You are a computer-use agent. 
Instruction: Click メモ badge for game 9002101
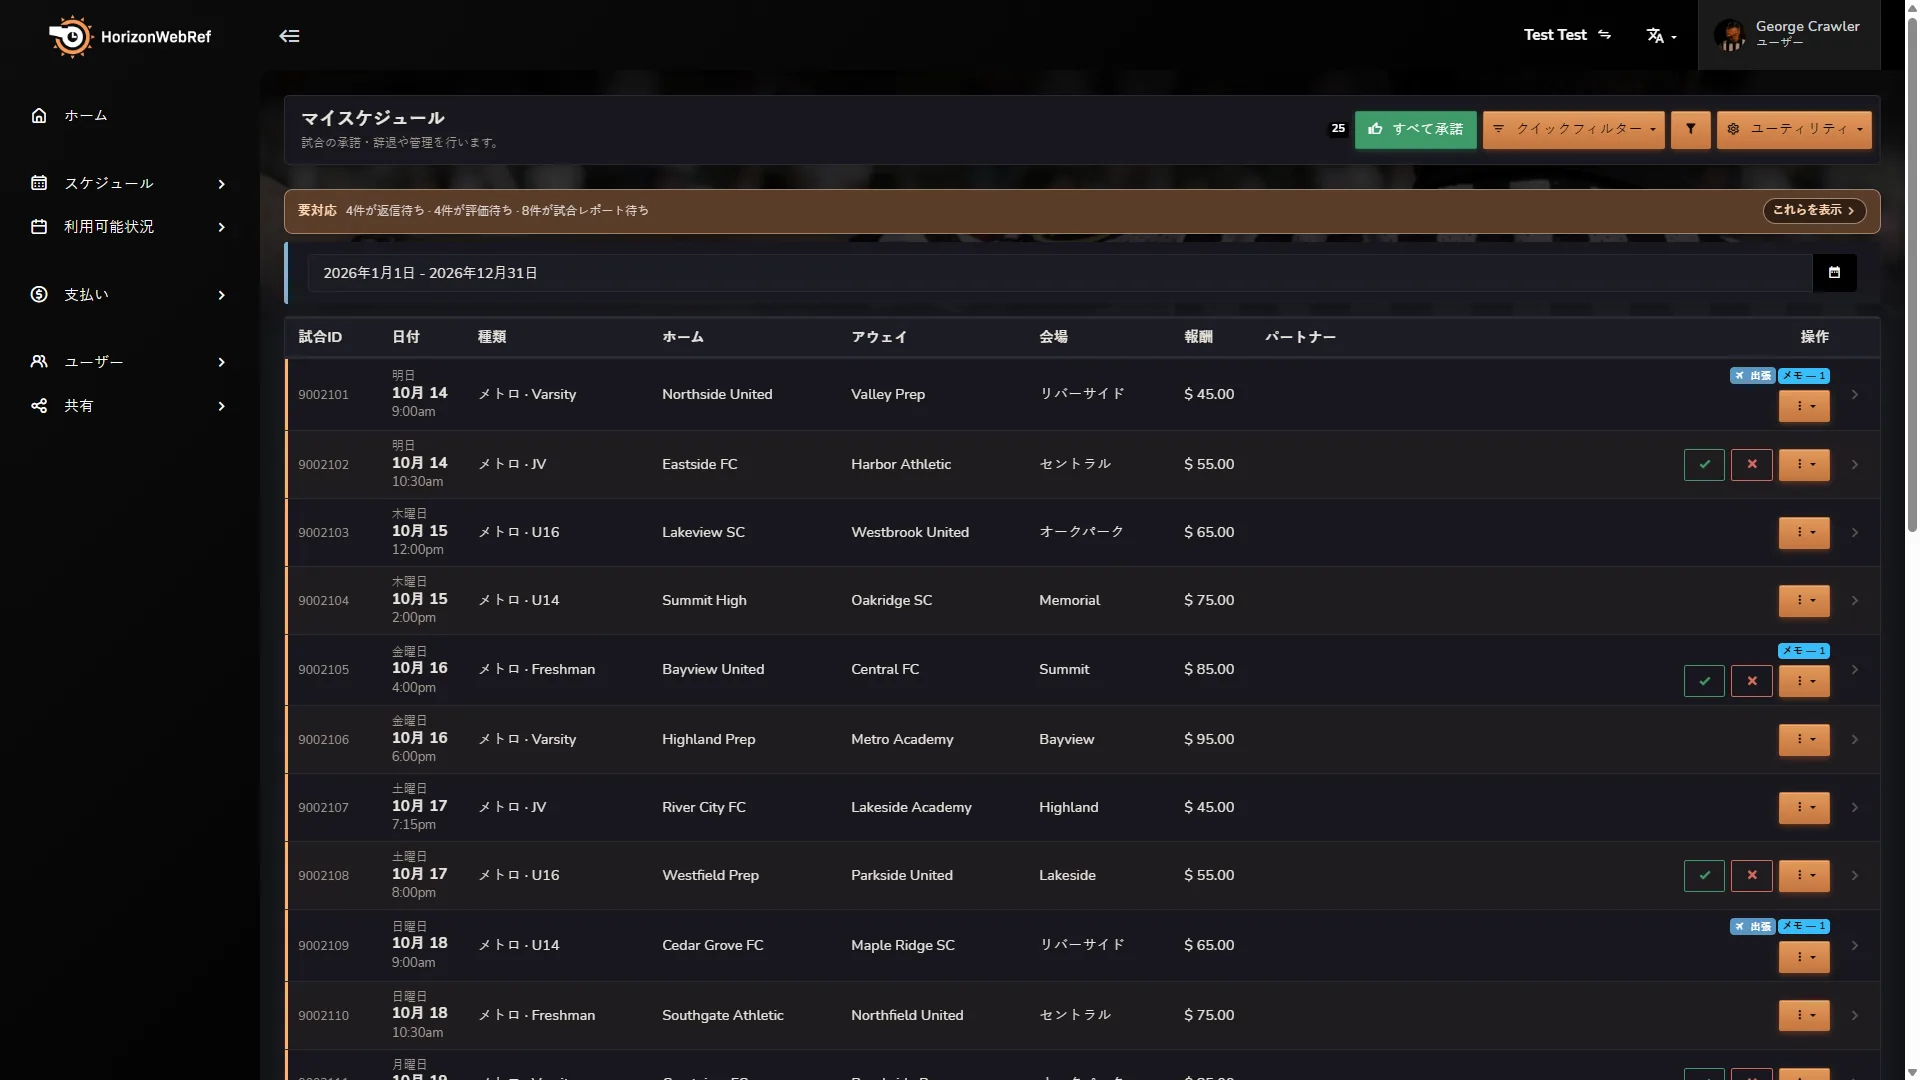1804,376
